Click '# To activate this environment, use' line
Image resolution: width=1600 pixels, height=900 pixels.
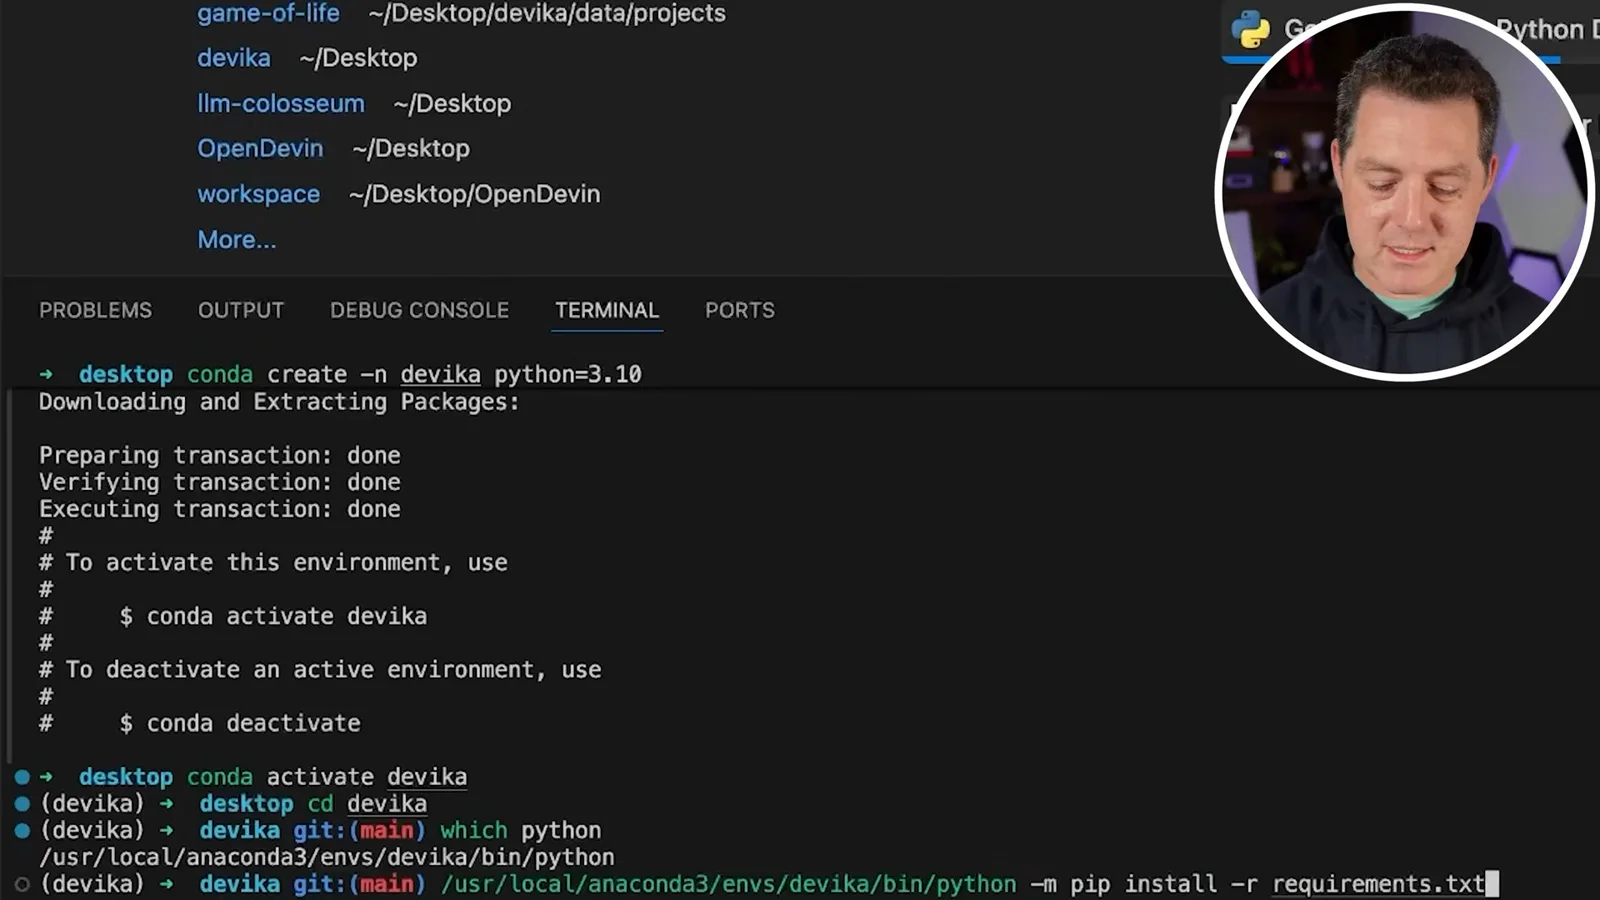(x=273, y=563)
